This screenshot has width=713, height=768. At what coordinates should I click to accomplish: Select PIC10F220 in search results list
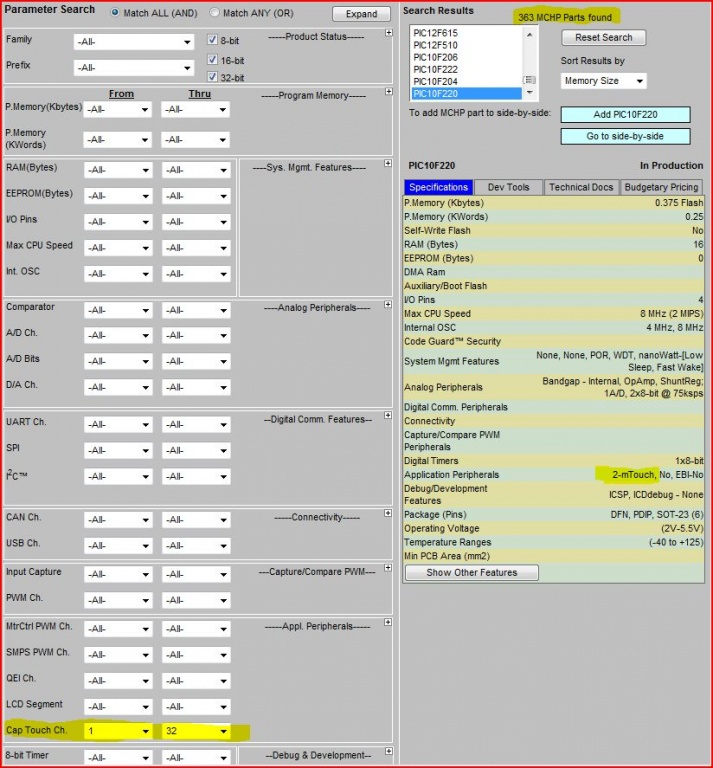point(466,94)
